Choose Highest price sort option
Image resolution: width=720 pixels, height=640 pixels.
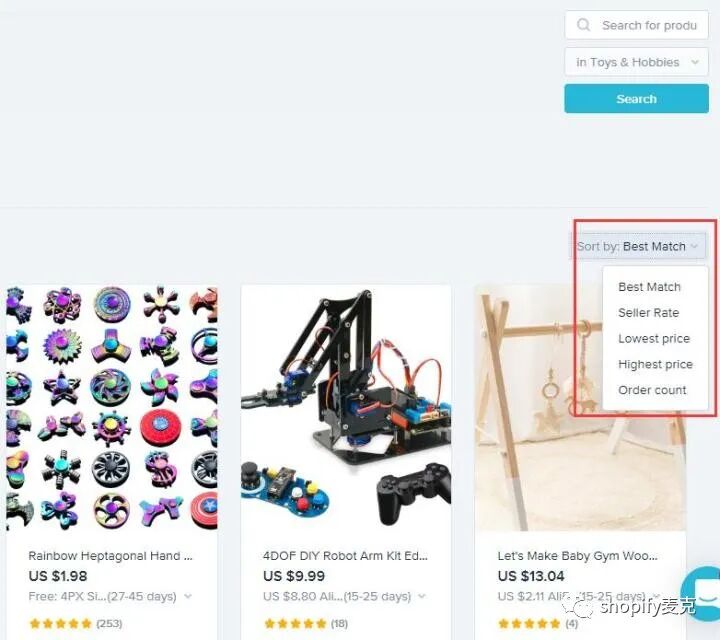655,364
